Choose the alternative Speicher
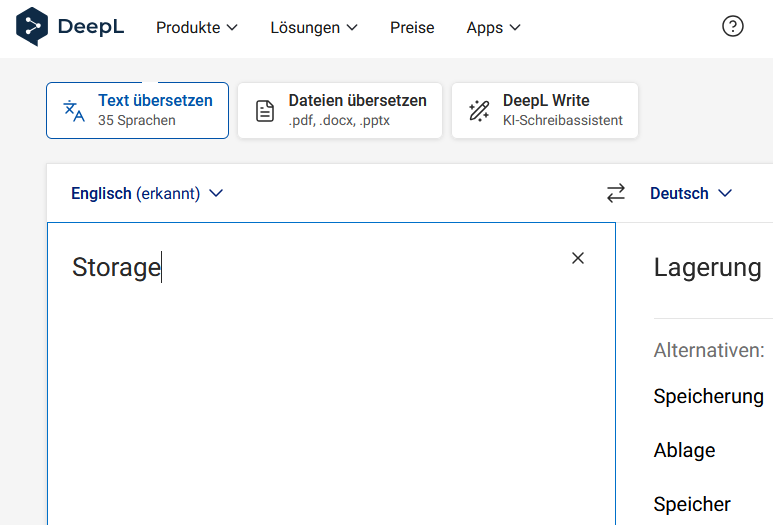The image size is (773, 525). click(x=692, y=504)
